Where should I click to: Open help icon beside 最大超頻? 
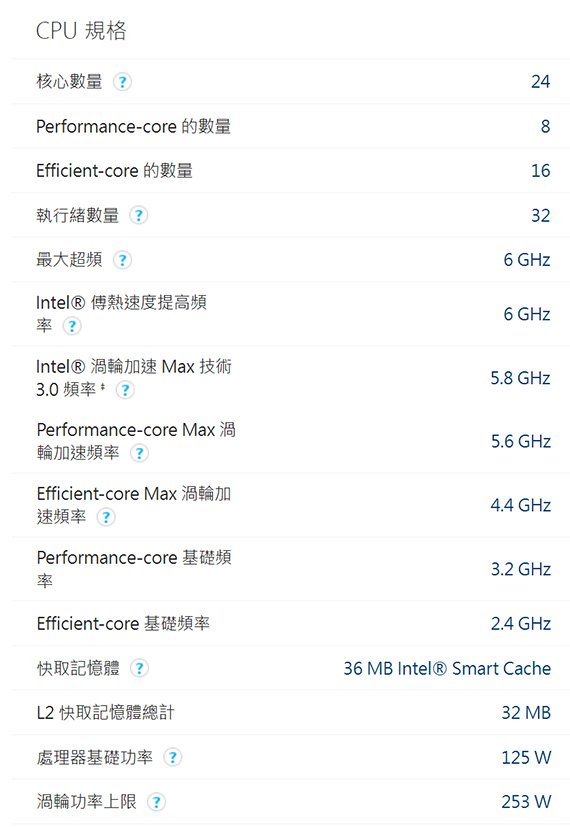click(x=122, y=260)
